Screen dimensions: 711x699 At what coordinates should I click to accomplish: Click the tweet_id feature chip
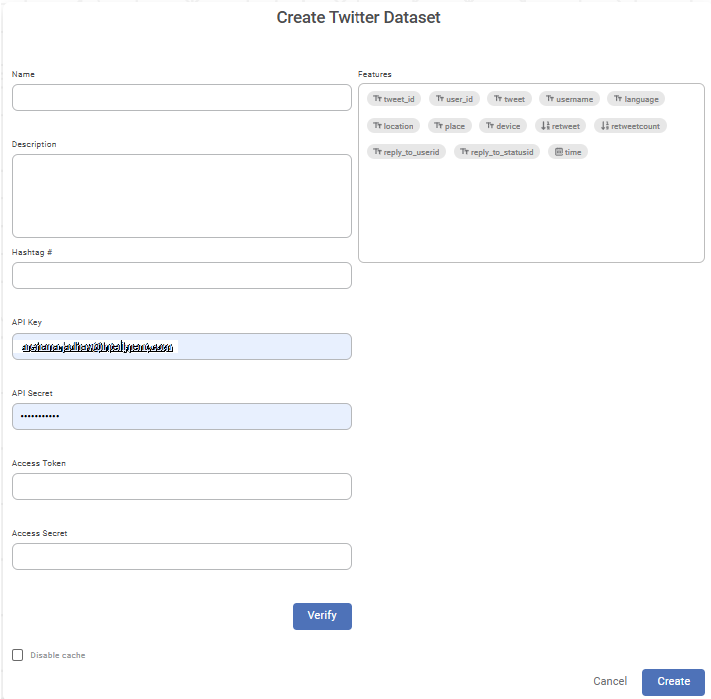point(394,99)
